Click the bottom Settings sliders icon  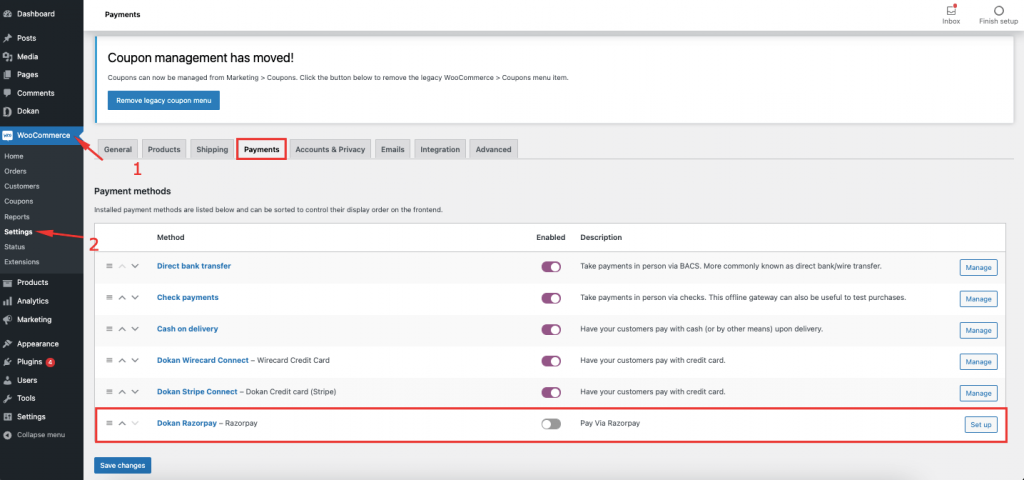(x=7, y=417)
